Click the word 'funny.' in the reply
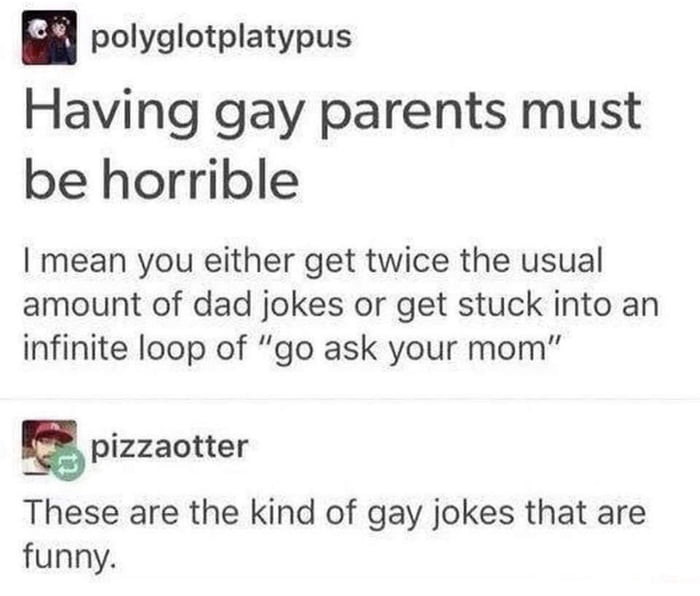 tap(70, 557)
